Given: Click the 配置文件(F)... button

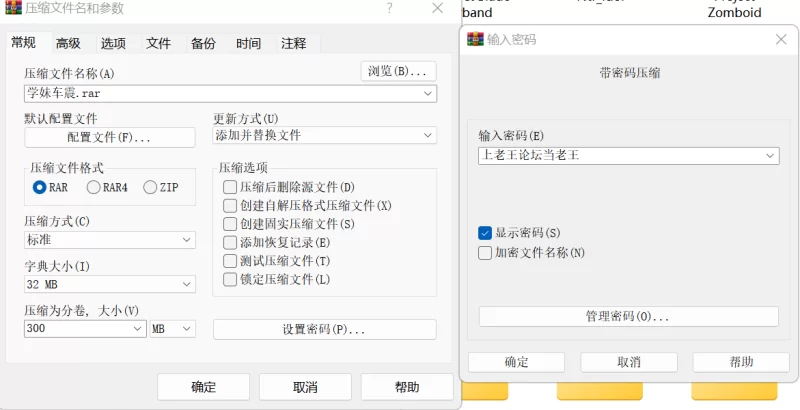Looking at the screenshot, I should point(110,138).
